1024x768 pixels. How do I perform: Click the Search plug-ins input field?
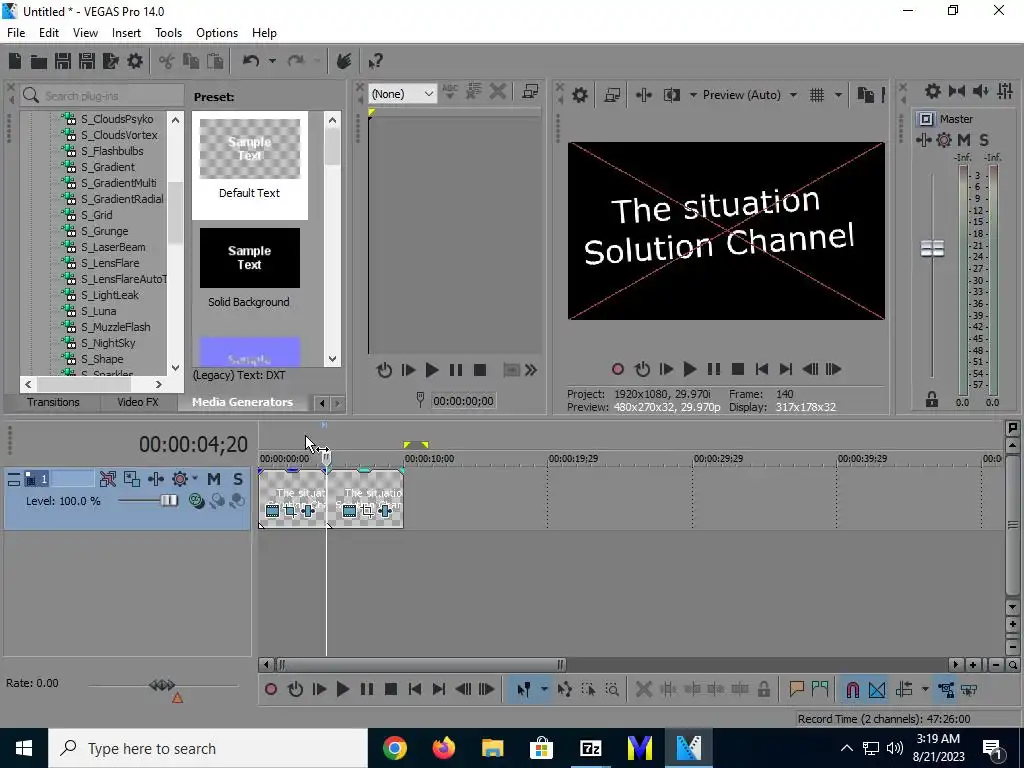(x=102, y=96)
